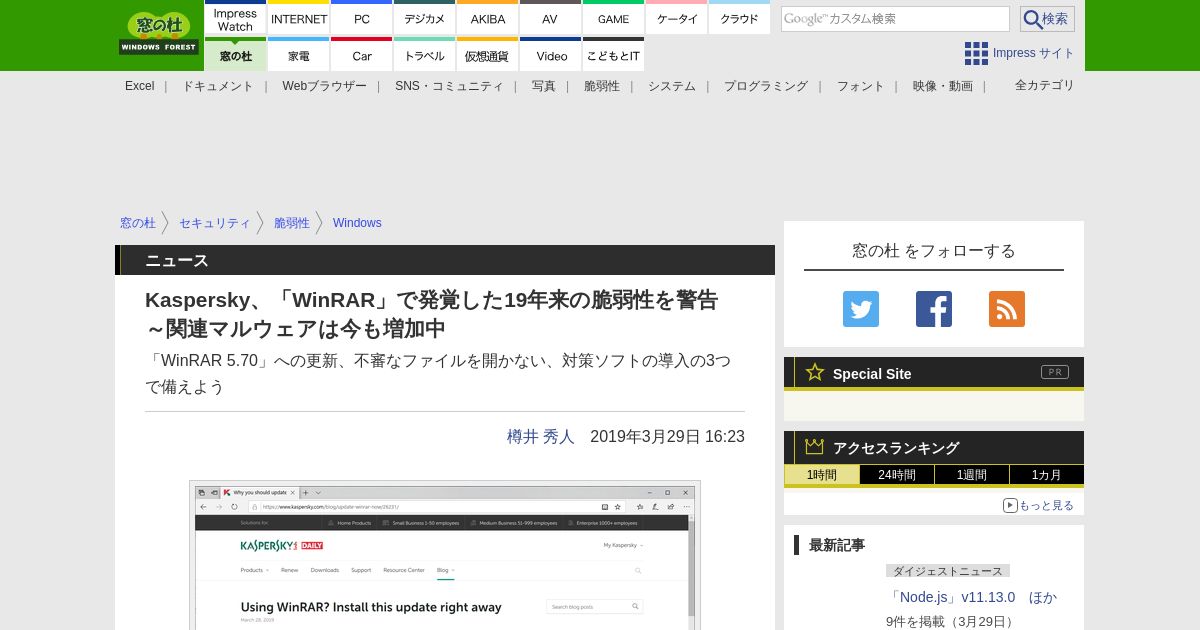Image resolution: width=1200 pixels, height=630 pixels.
Task: Select the 1週間 ranking tab
Action: coord(972,475)
